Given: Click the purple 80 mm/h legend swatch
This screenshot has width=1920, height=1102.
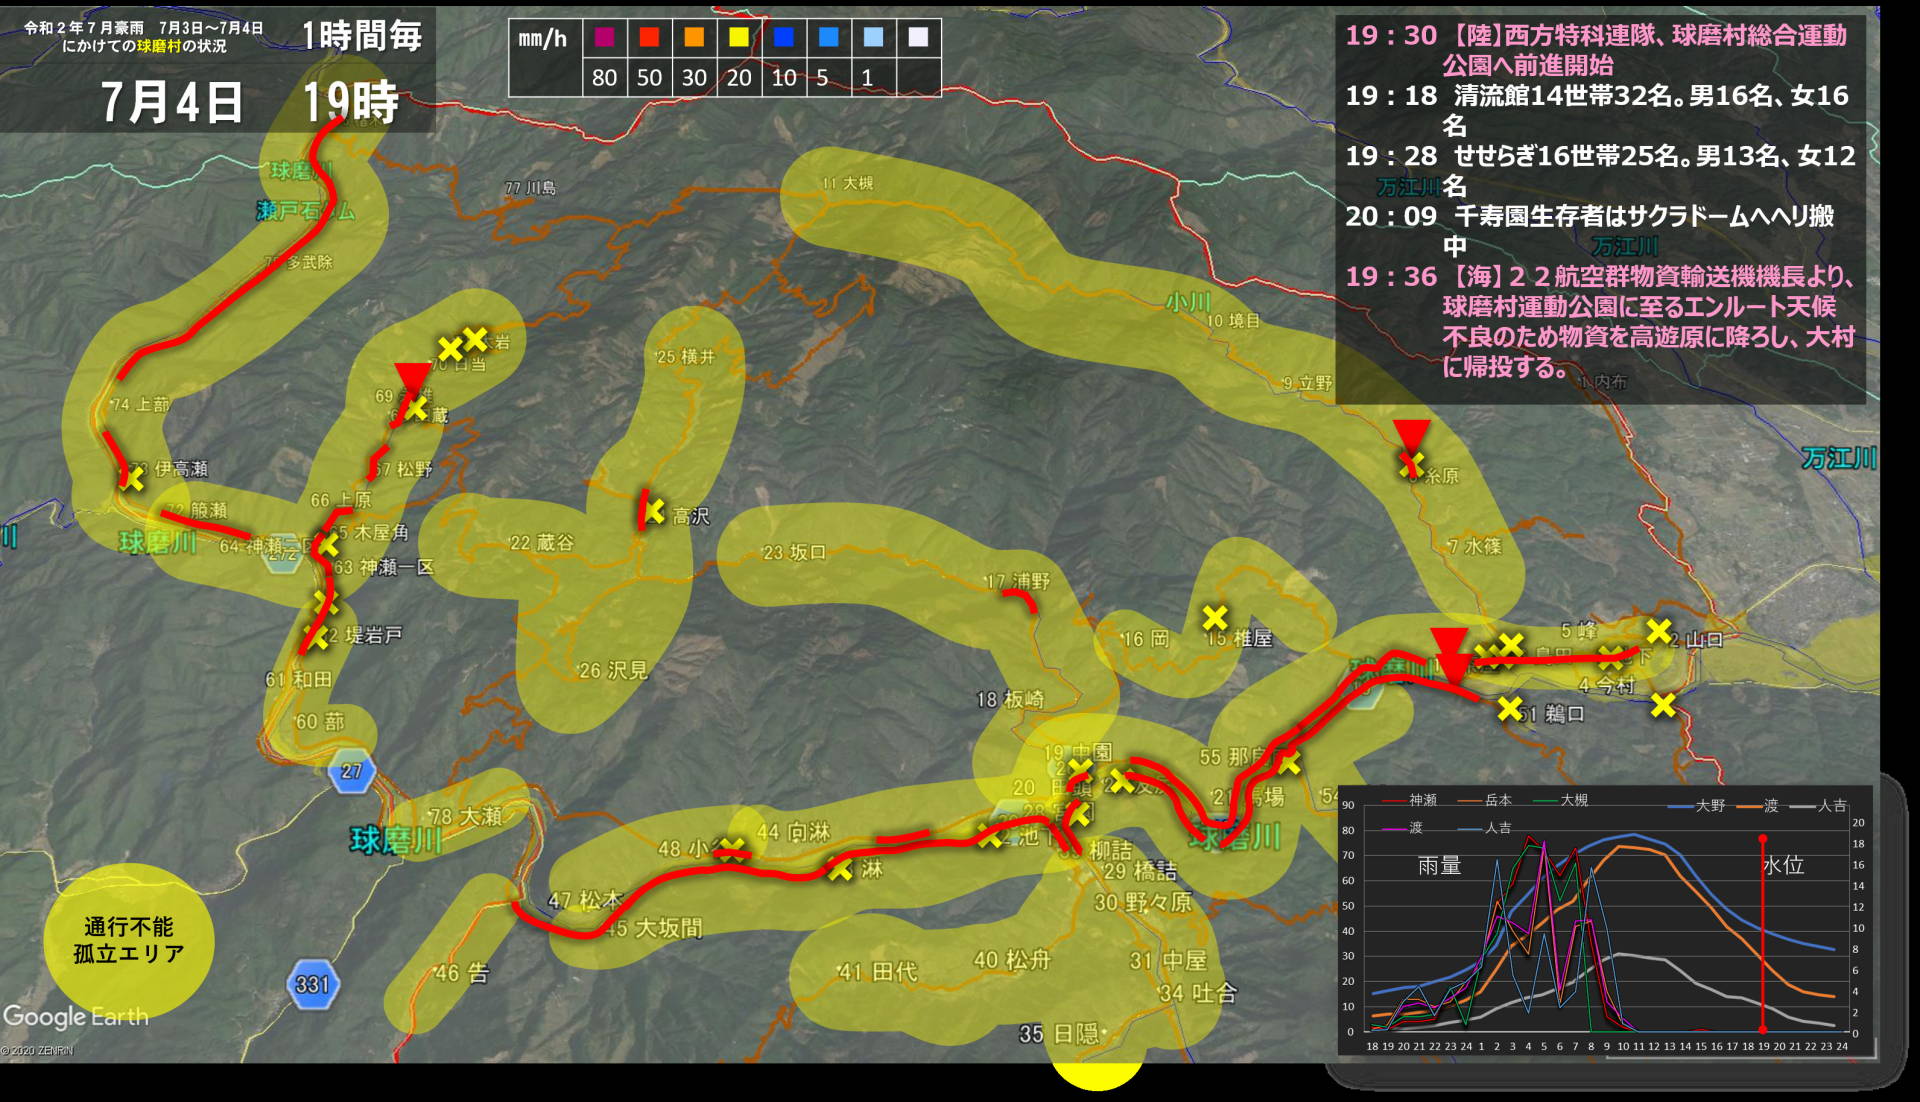Looking at the screenshot, I should [604, 38].
